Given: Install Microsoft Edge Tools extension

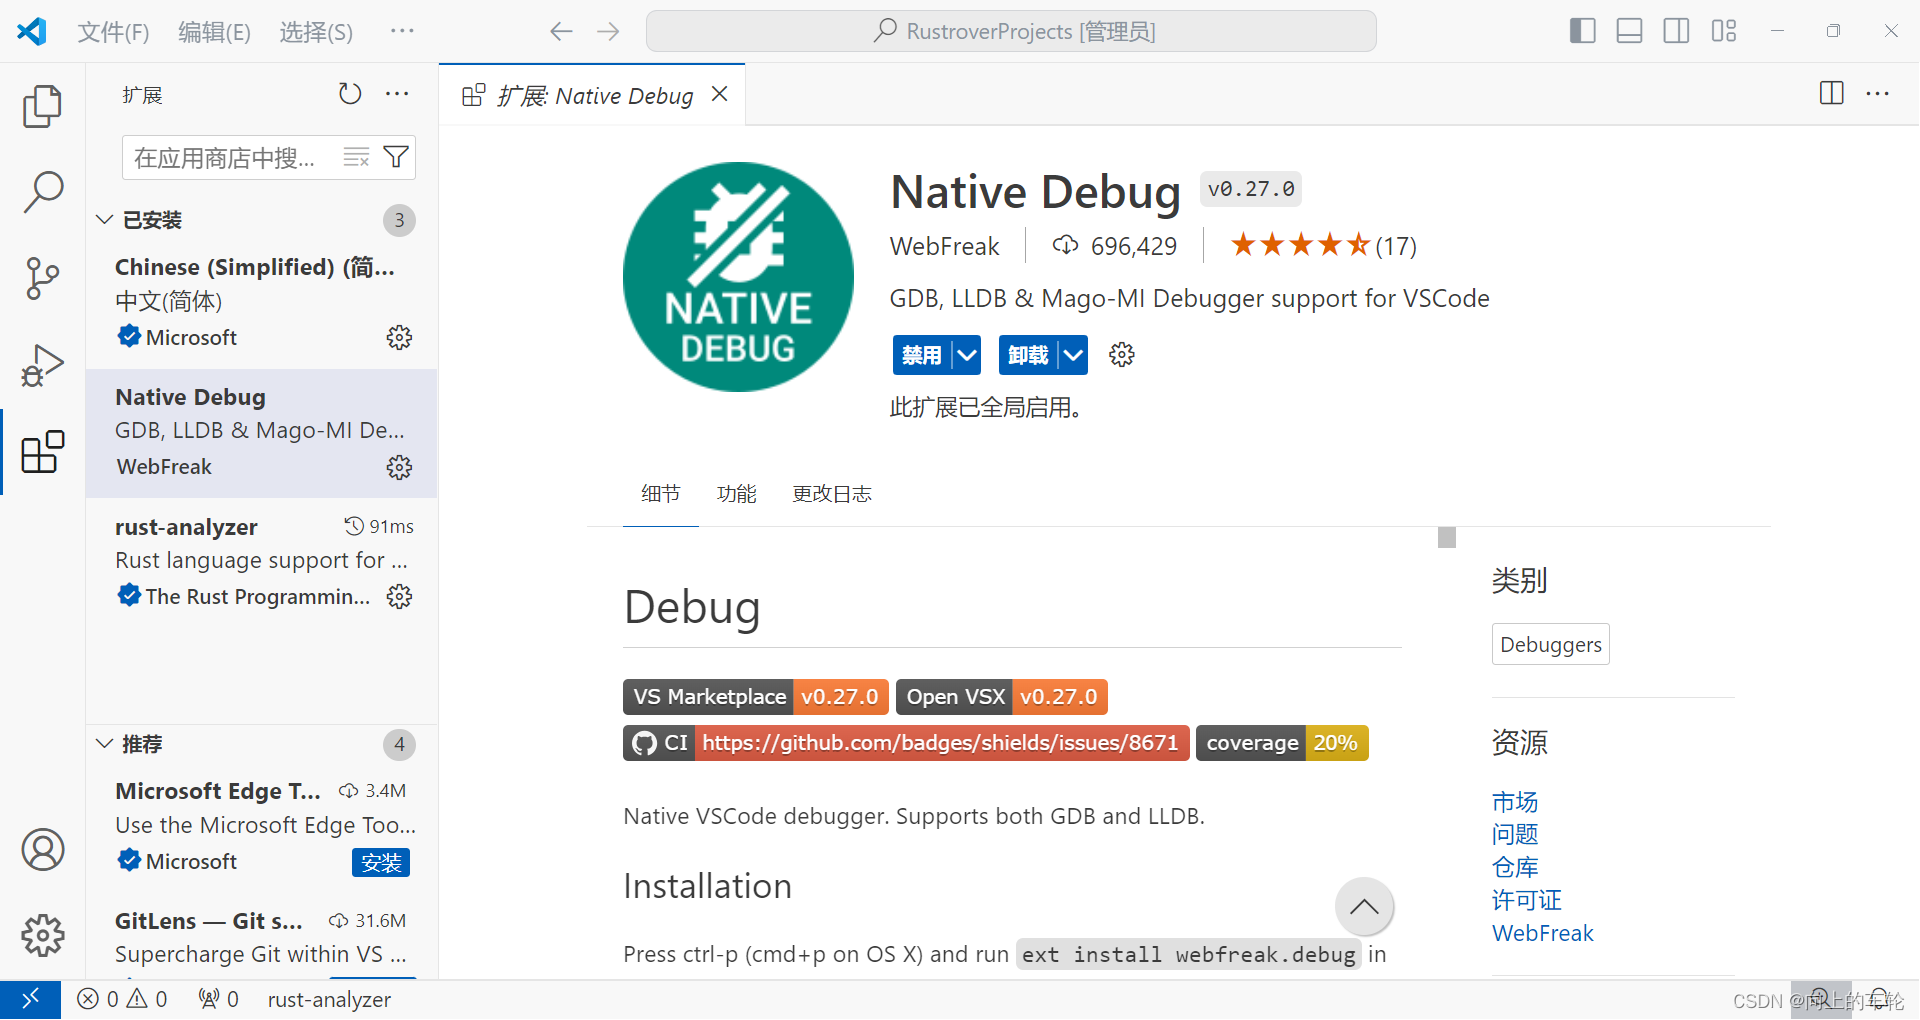Looking at the screenshot, I should point(381,862).
